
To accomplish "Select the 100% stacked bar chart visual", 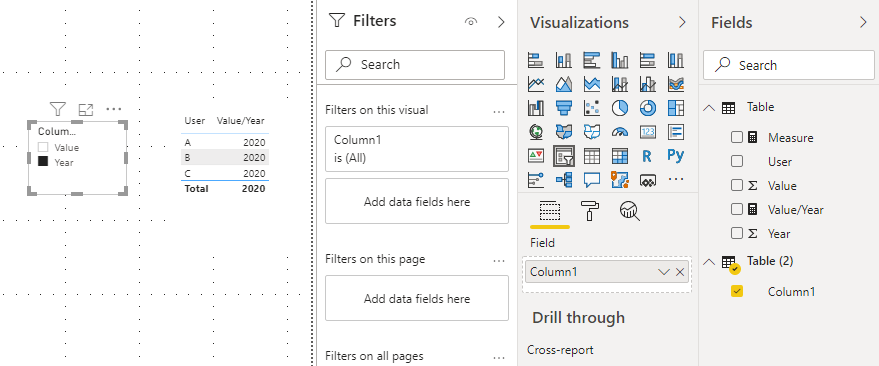I will pyautogui.click(x=648, y=59).
